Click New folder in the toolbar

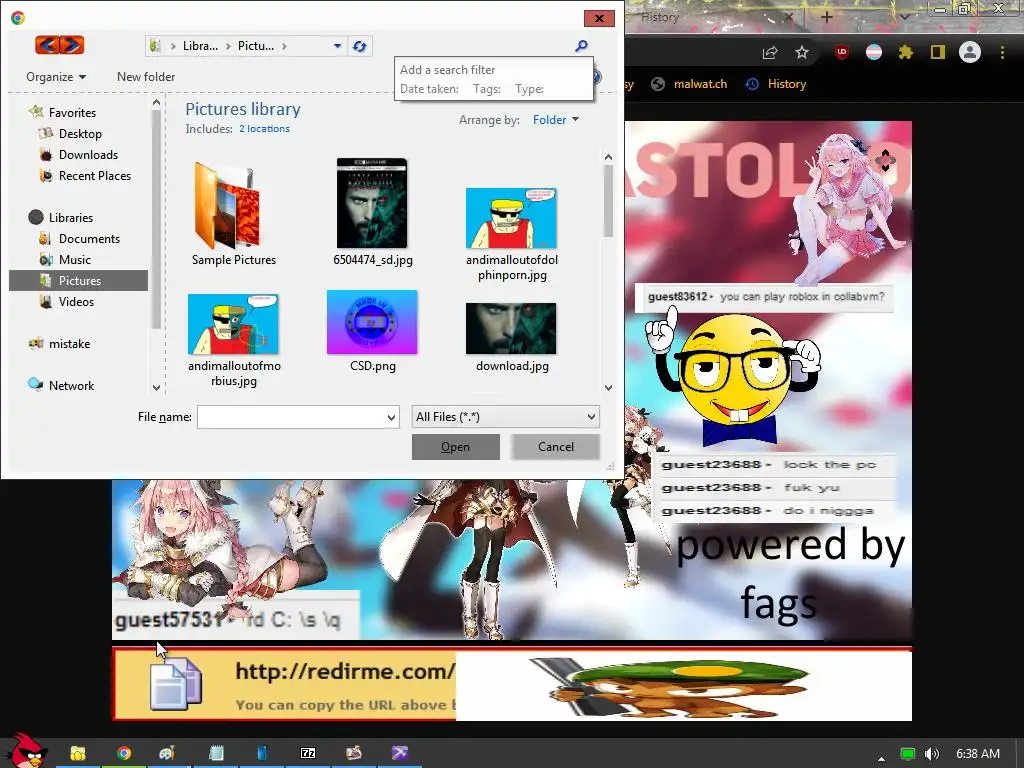(x=146, y=76)
